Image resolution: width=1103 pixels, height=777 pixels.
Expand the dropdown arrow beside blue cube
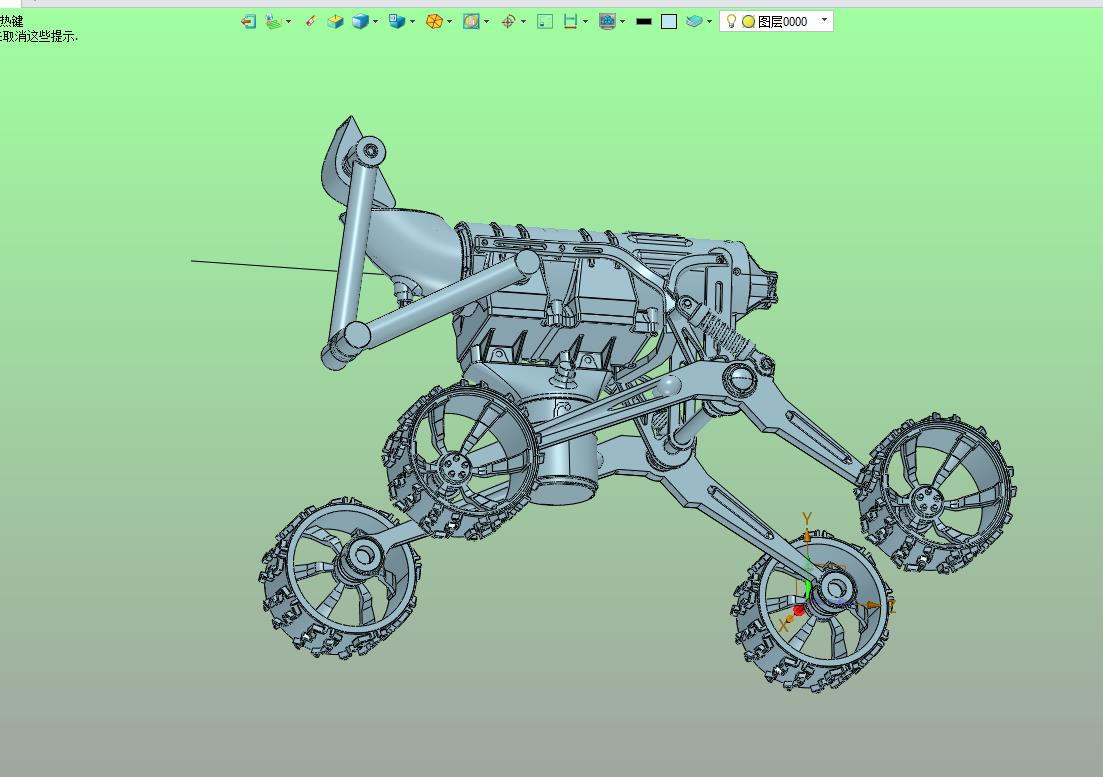point(376,22)
